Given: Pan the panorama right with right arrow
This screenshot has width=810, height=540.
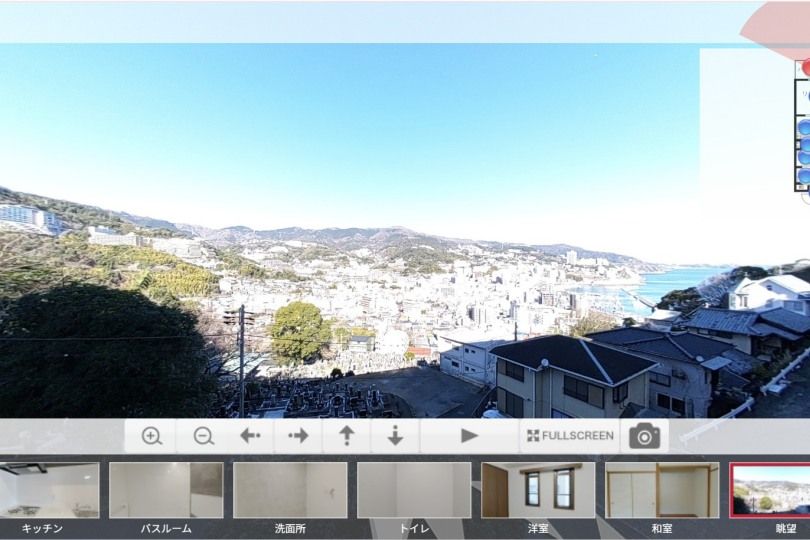Looking at the screenshot, I should tap(298, 436).
